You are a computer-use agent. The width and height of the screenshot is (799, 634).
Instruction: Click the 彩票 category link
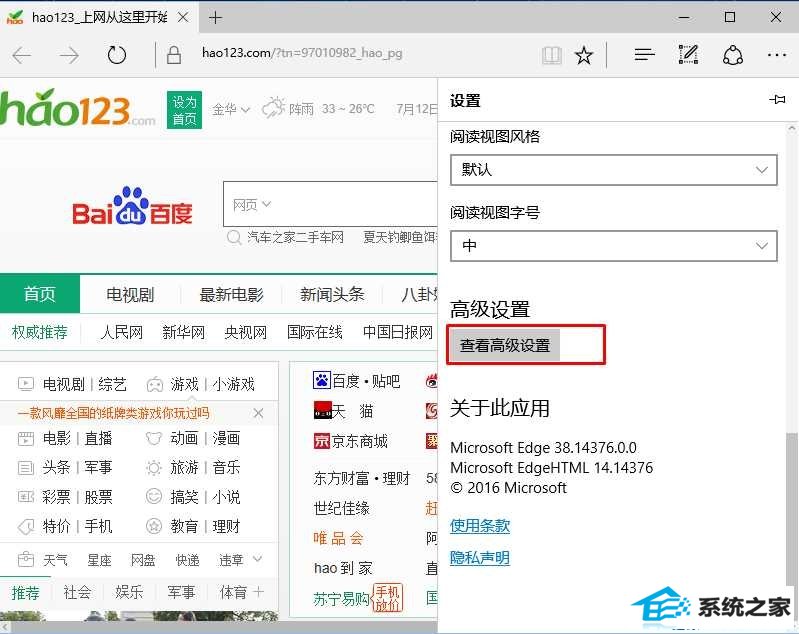click(x=57, y=497)
